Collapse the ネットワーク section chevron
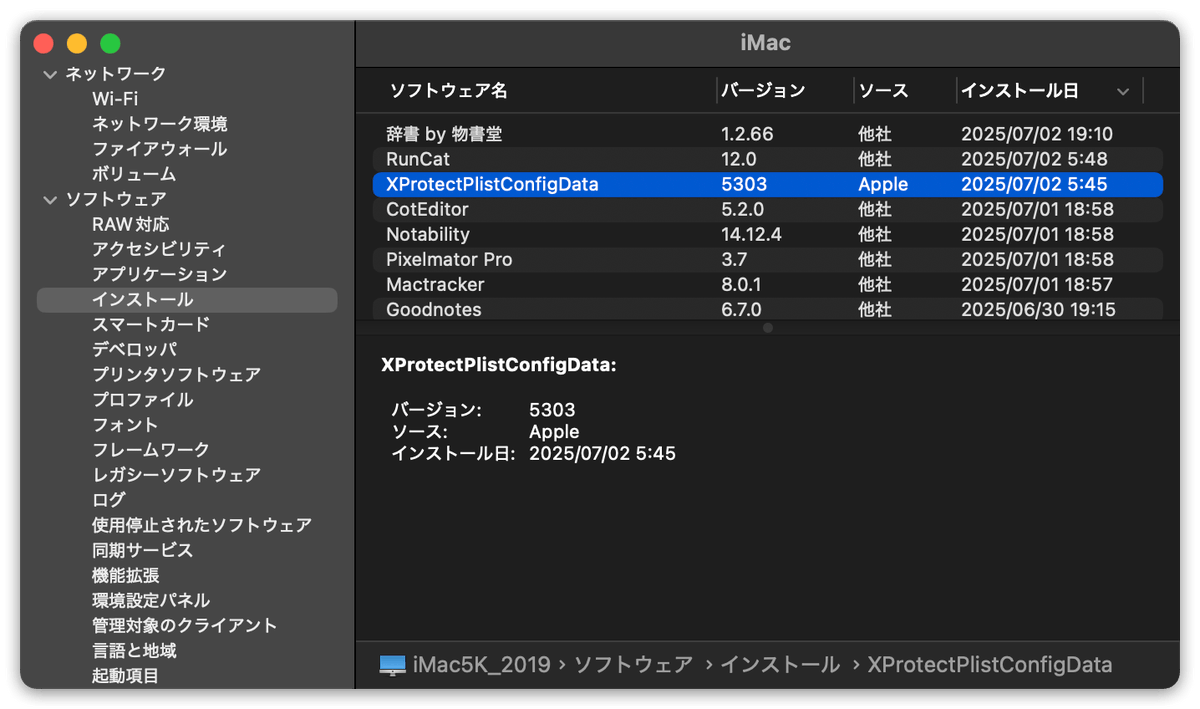Image resolution: width=1200 pixels, height=709 pixels. click(x=50, y=74)
